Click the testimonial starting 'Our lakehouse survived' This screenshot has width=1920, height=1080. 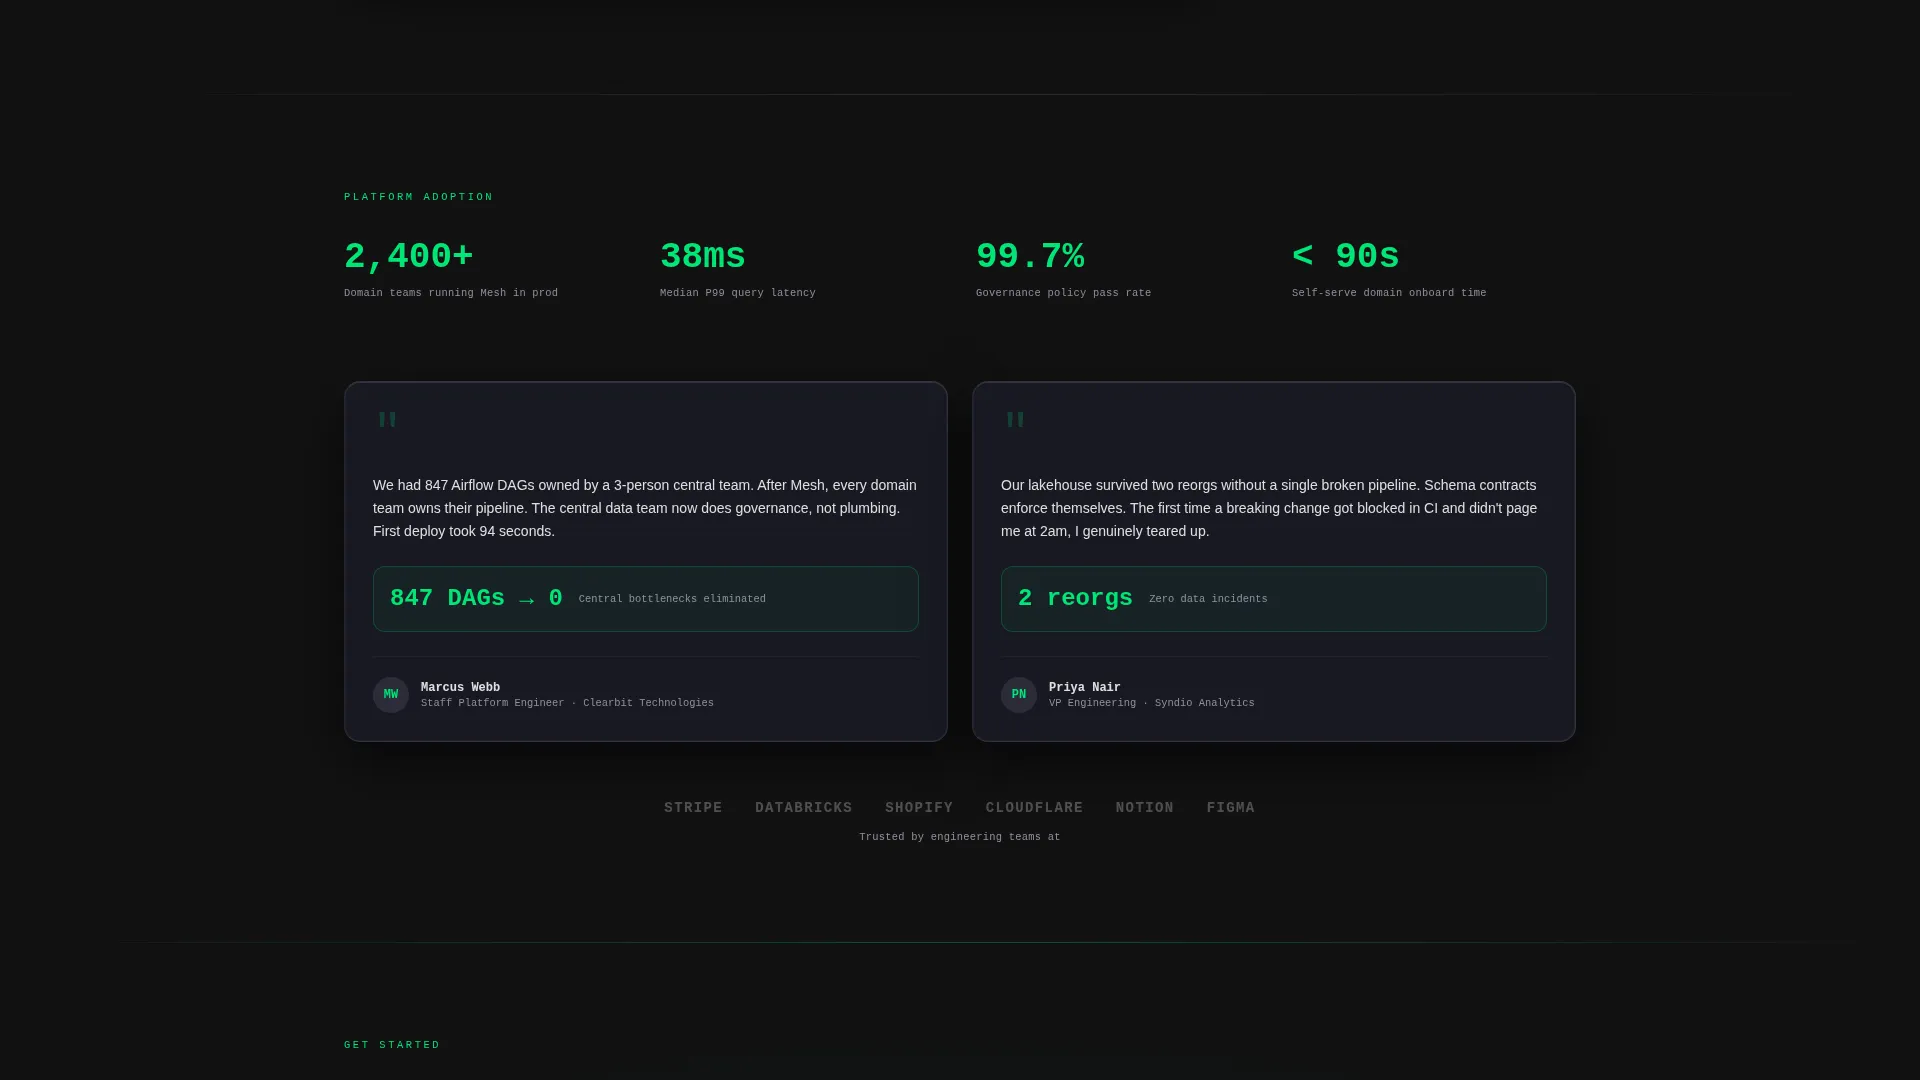pyautogui.click(x=1270, y=508)
